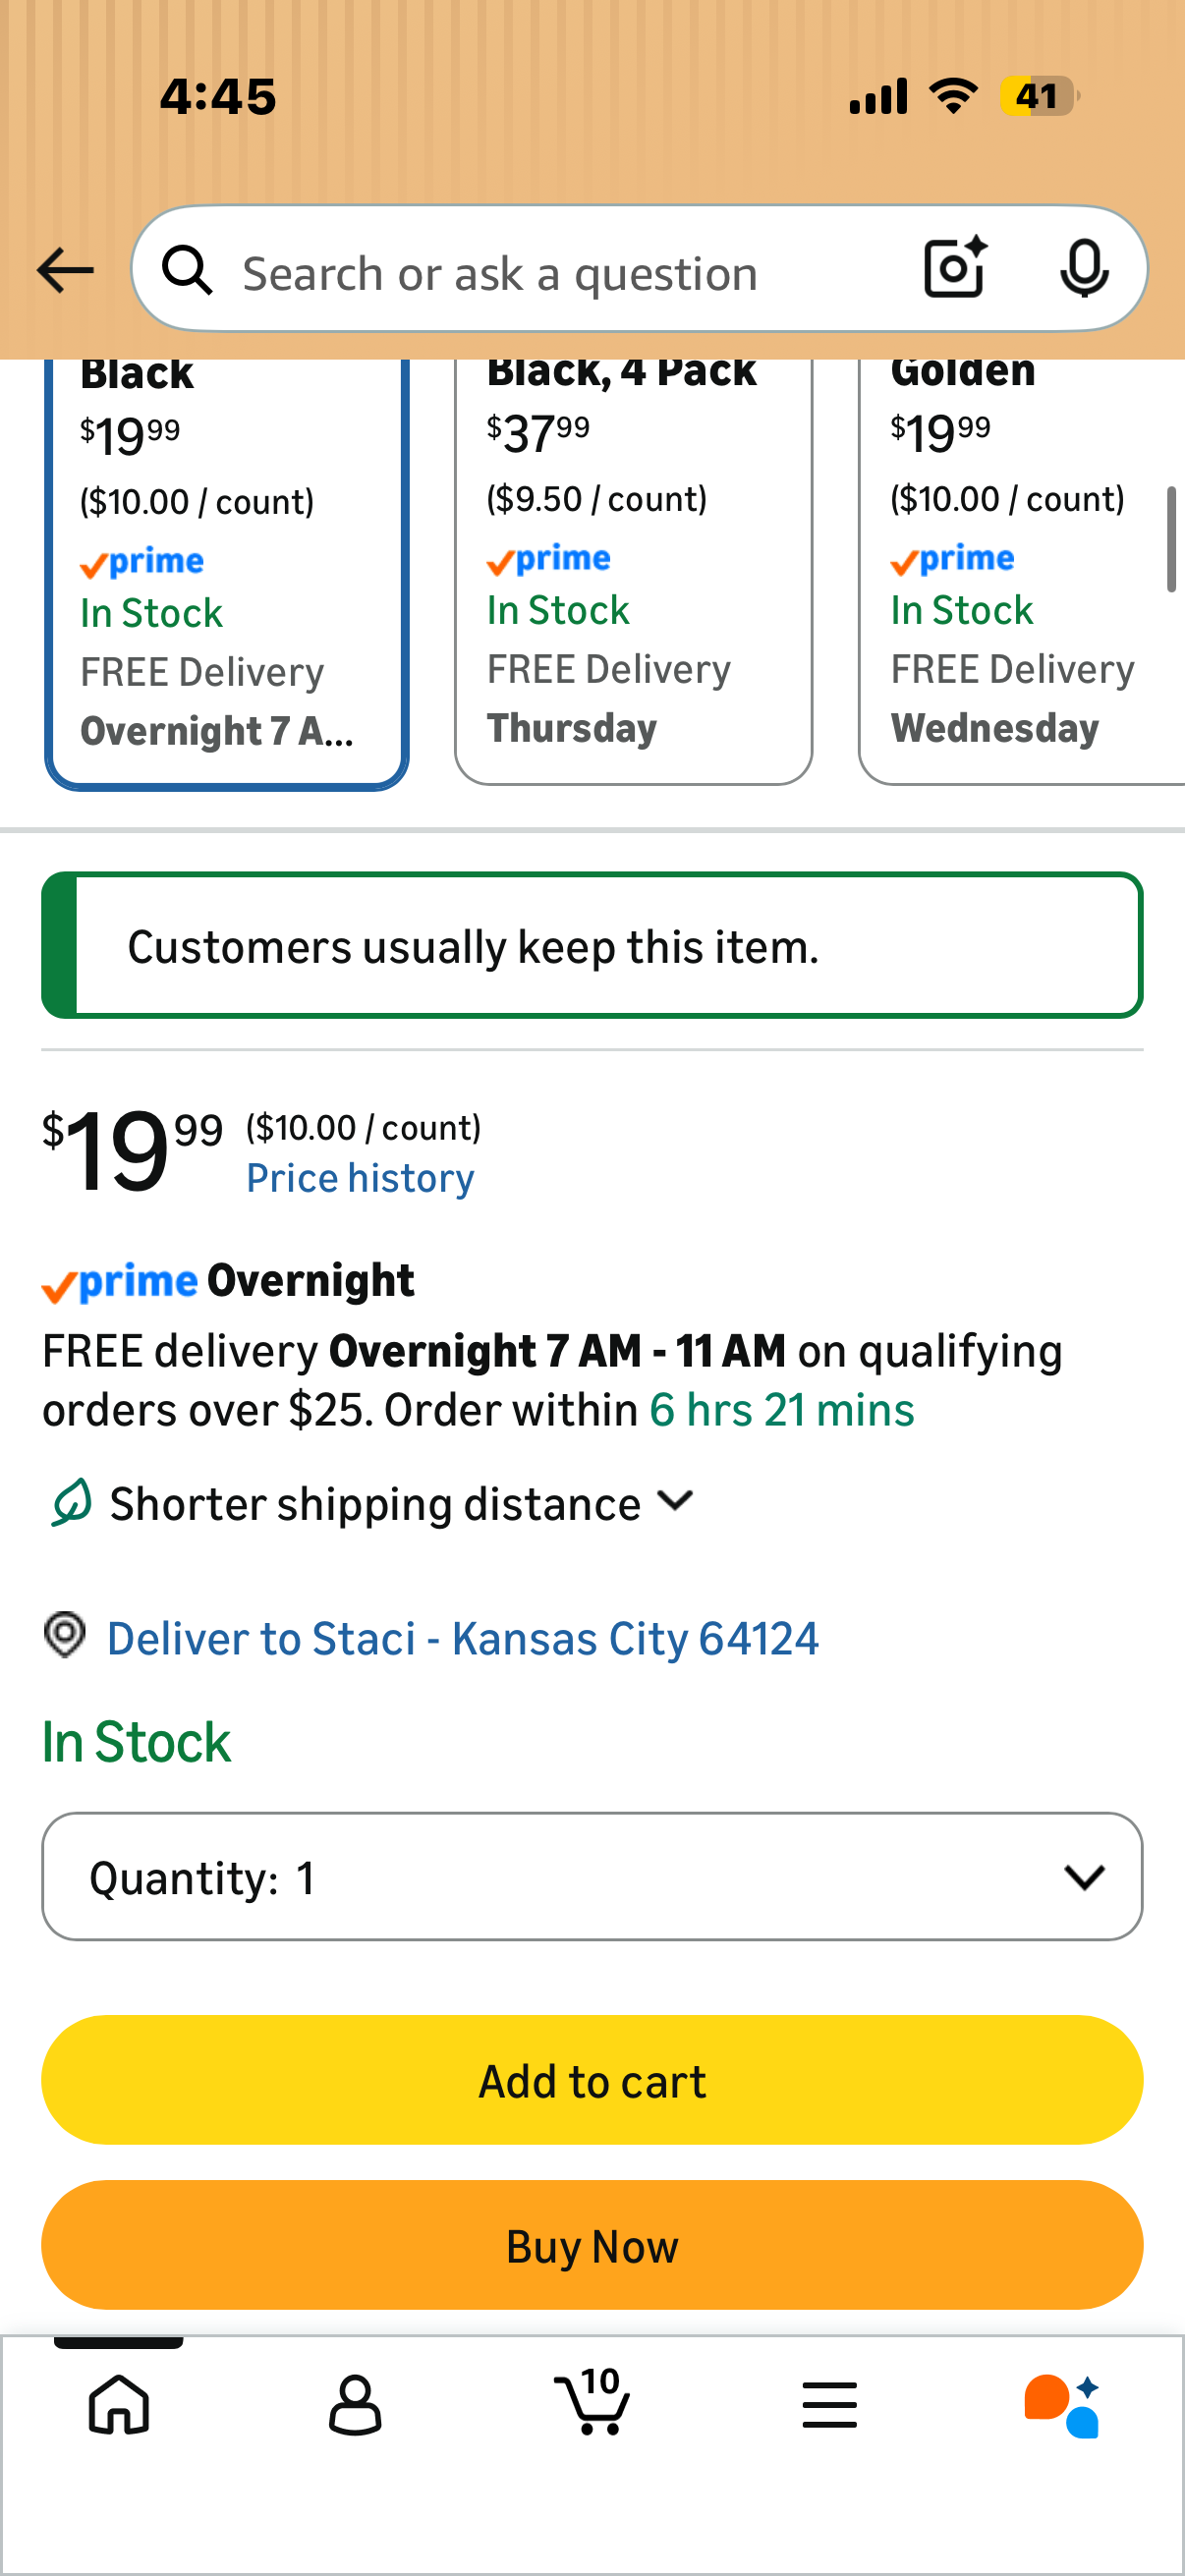Image resolution: width=1185 pixels, height=2576 pixels.
Task: Open camera lens search icon
Action: click(x=955, y=268)
